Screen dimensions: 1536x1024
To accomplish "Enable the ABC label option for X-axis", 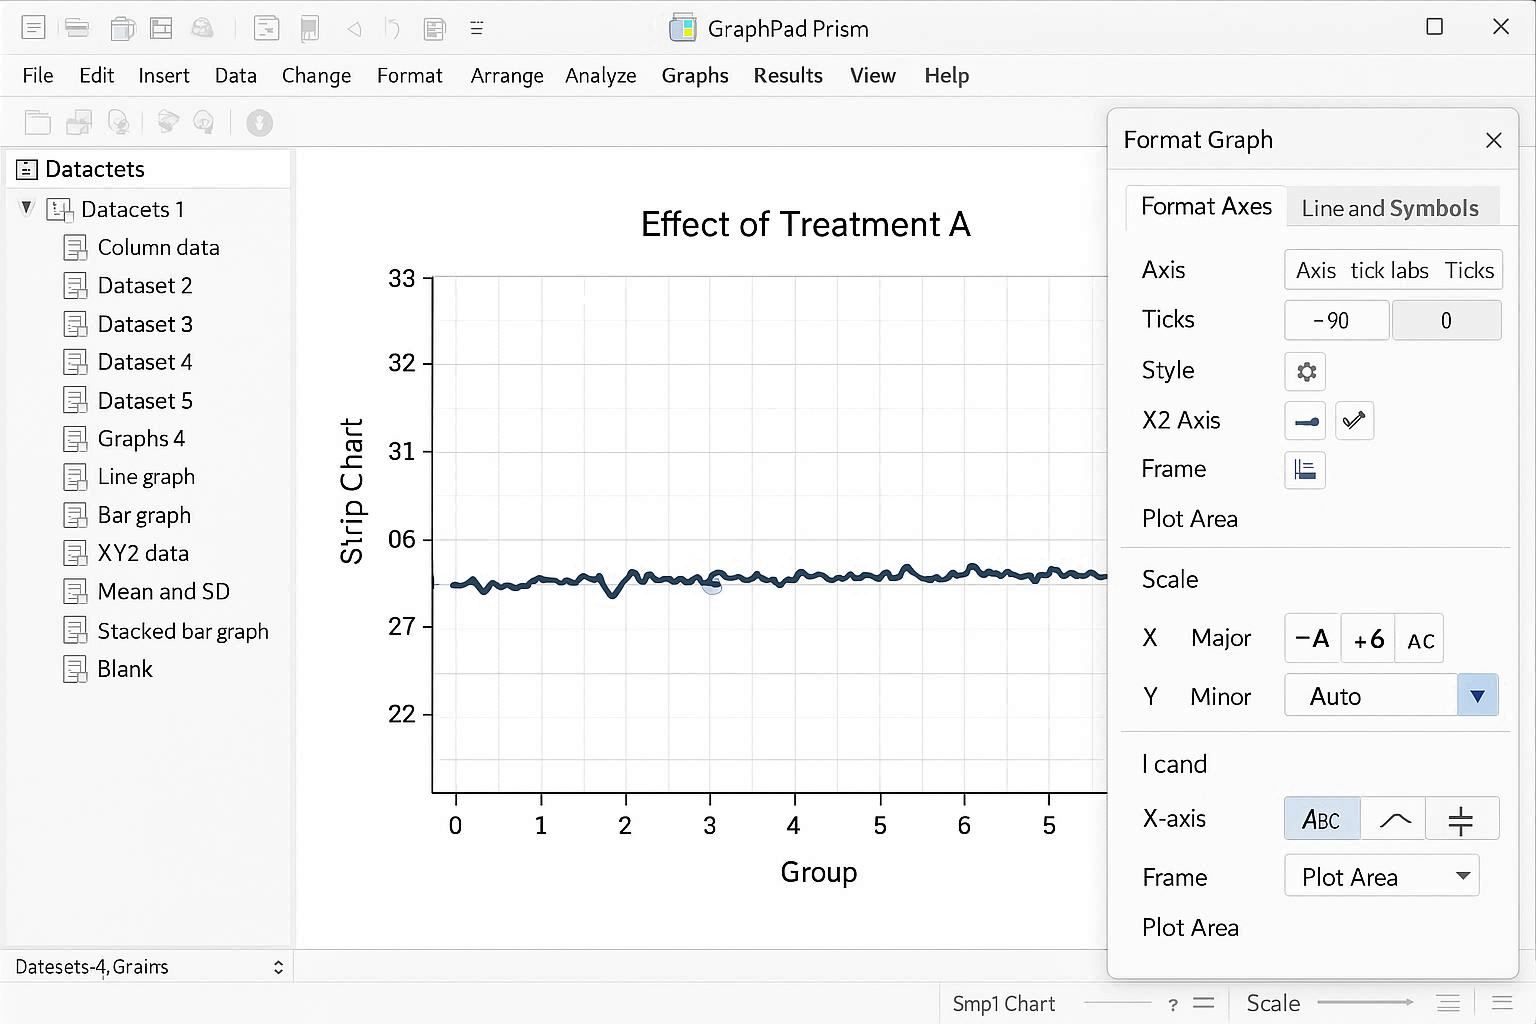I will [x=1321, y=818].
